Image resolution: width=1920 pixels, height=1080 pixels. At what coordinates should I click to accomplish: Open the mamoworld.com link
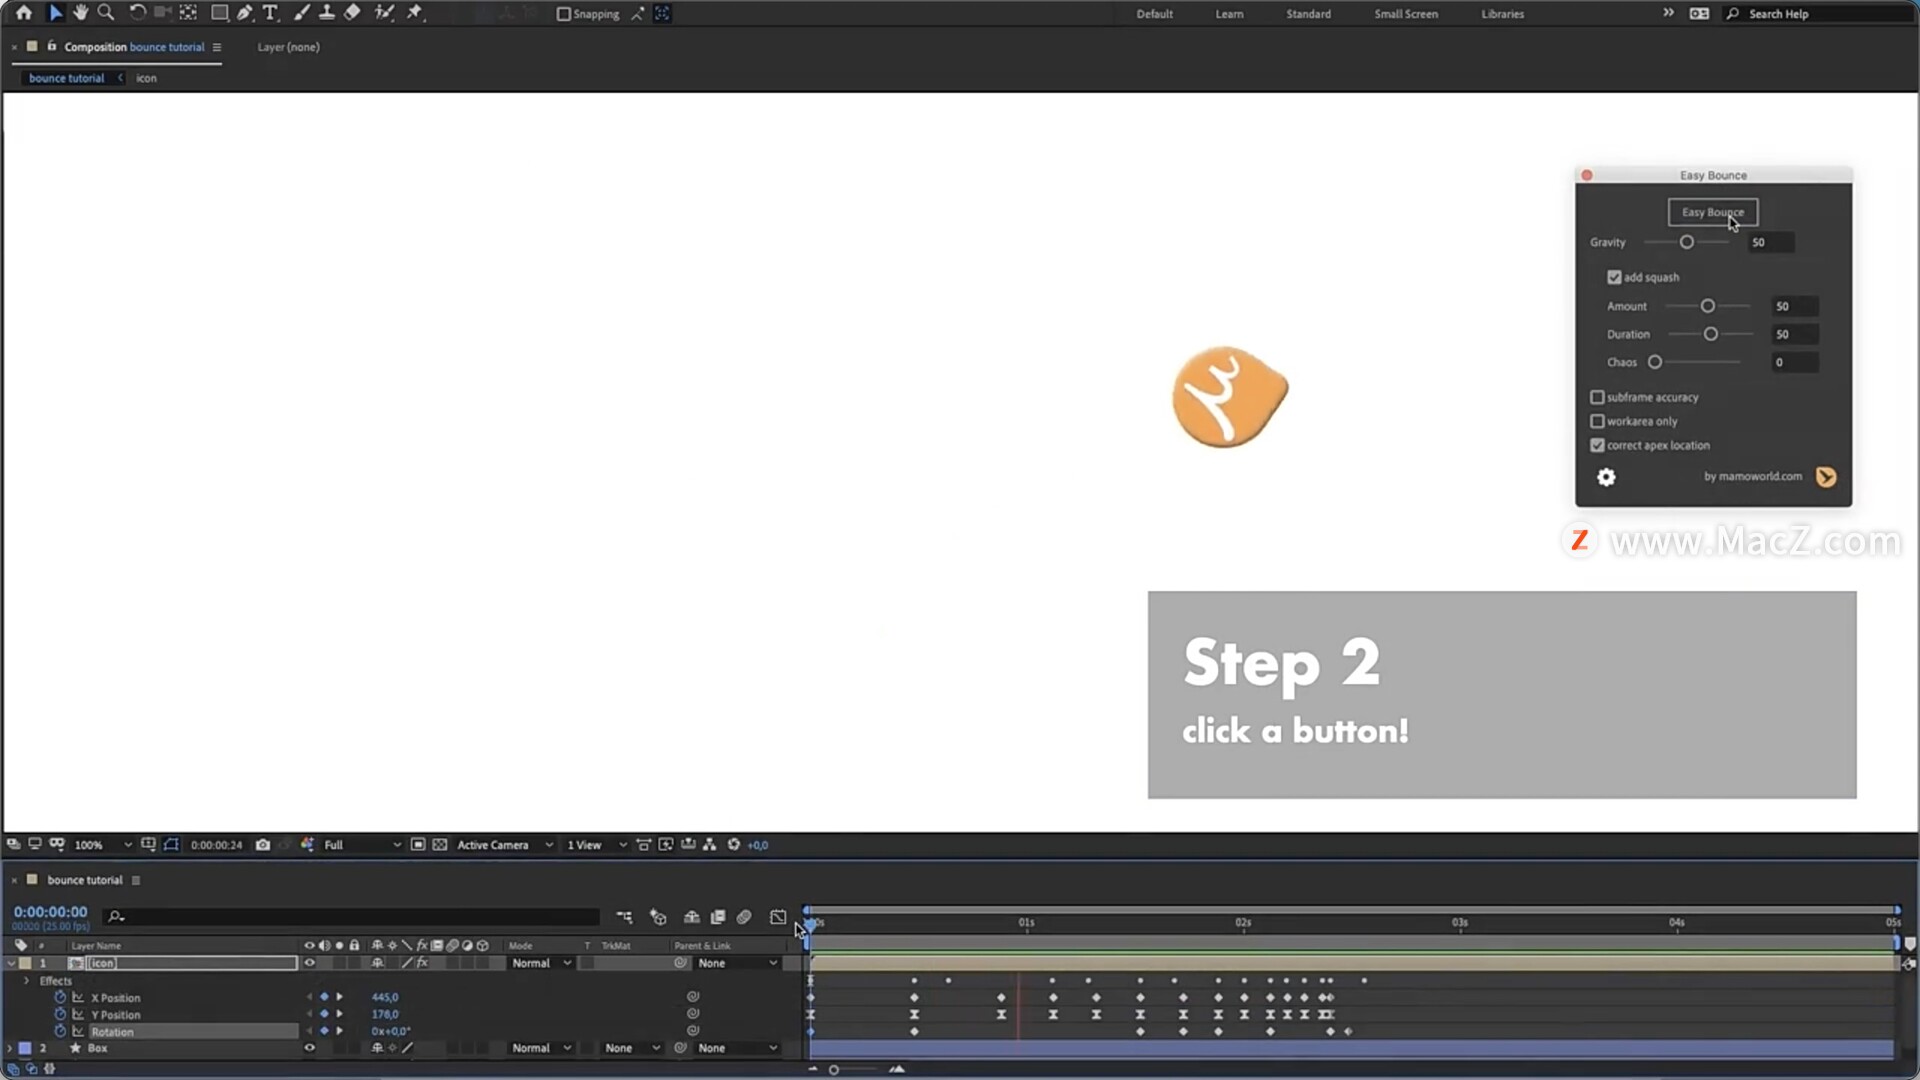click(x=1752, y=476)
